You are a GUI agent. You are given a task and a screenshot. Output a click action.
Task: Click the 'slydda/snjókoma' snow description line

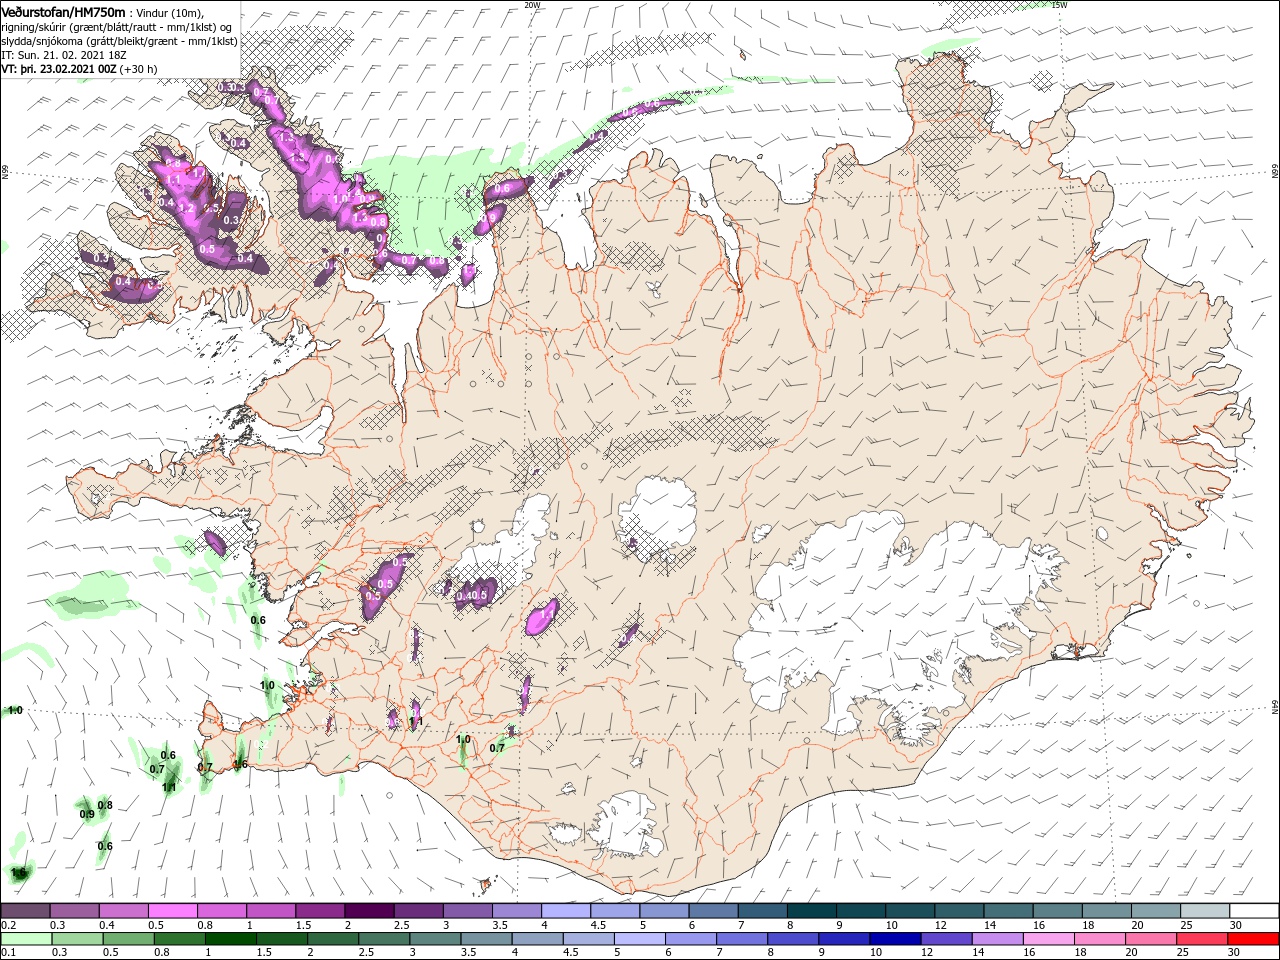coord(119,41)
